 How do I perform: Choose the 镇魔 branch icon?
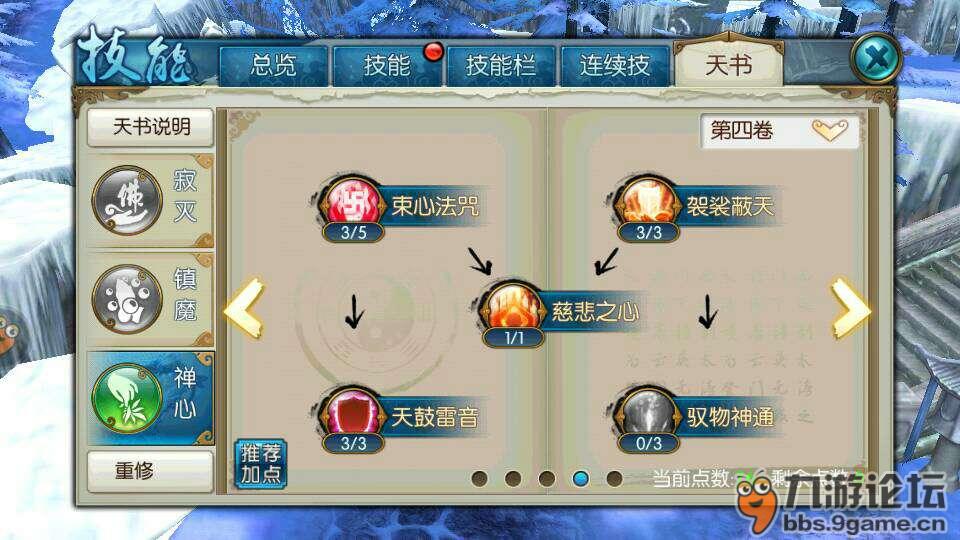pyautogui.click(x=127, y=299)
